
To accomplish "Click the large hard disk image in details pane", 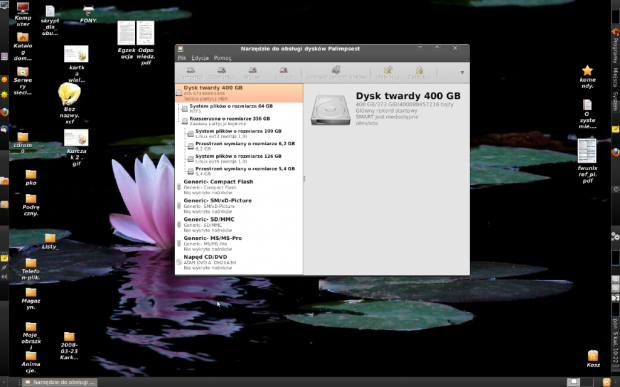I will (x=330, y=110).
